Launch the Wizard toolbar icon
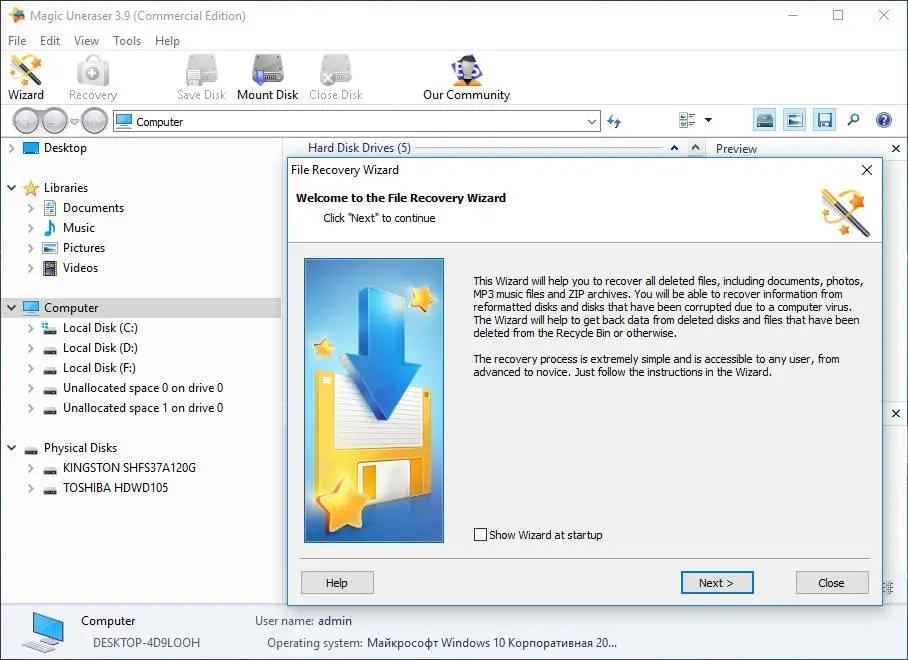 pyautogui.click(x=25, y=78)
